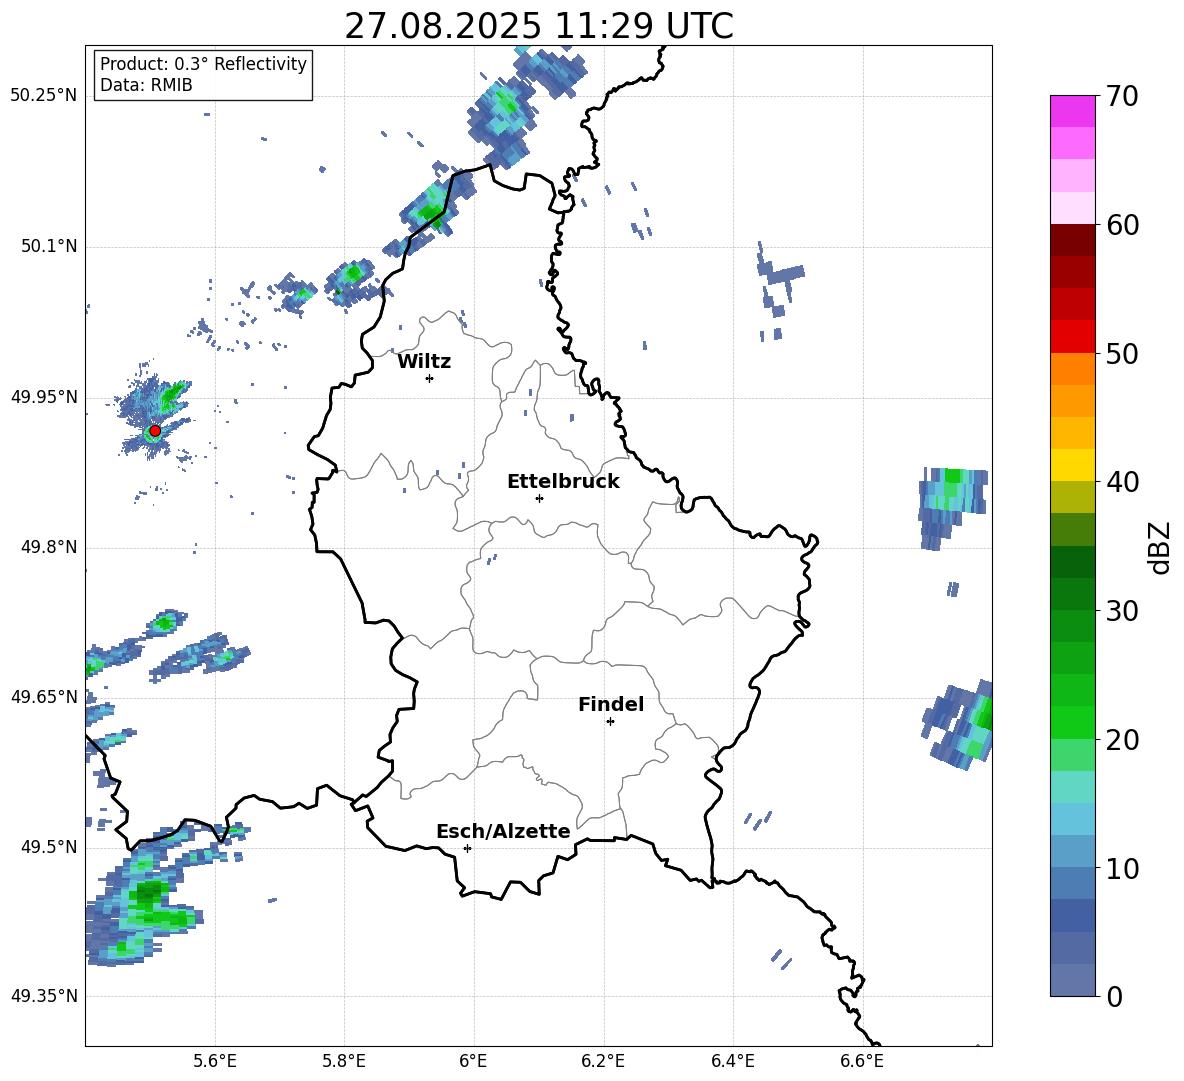The image size is (1184, 1081).
Task: Click the Findel station cross marker
Action: click(x=610, y=722)
